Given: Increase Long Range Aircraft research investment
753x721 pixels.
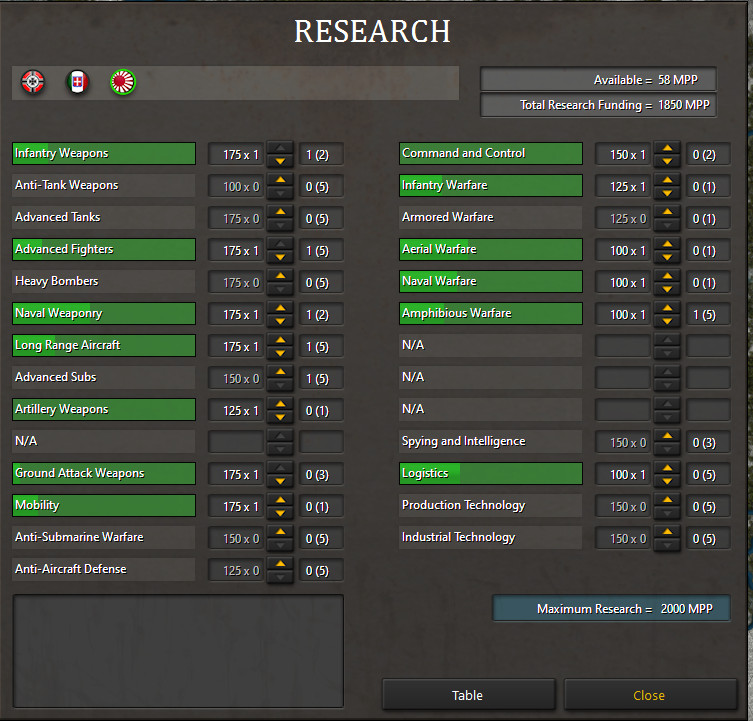Looking at the screenshot, I should (x=280, y=340).
